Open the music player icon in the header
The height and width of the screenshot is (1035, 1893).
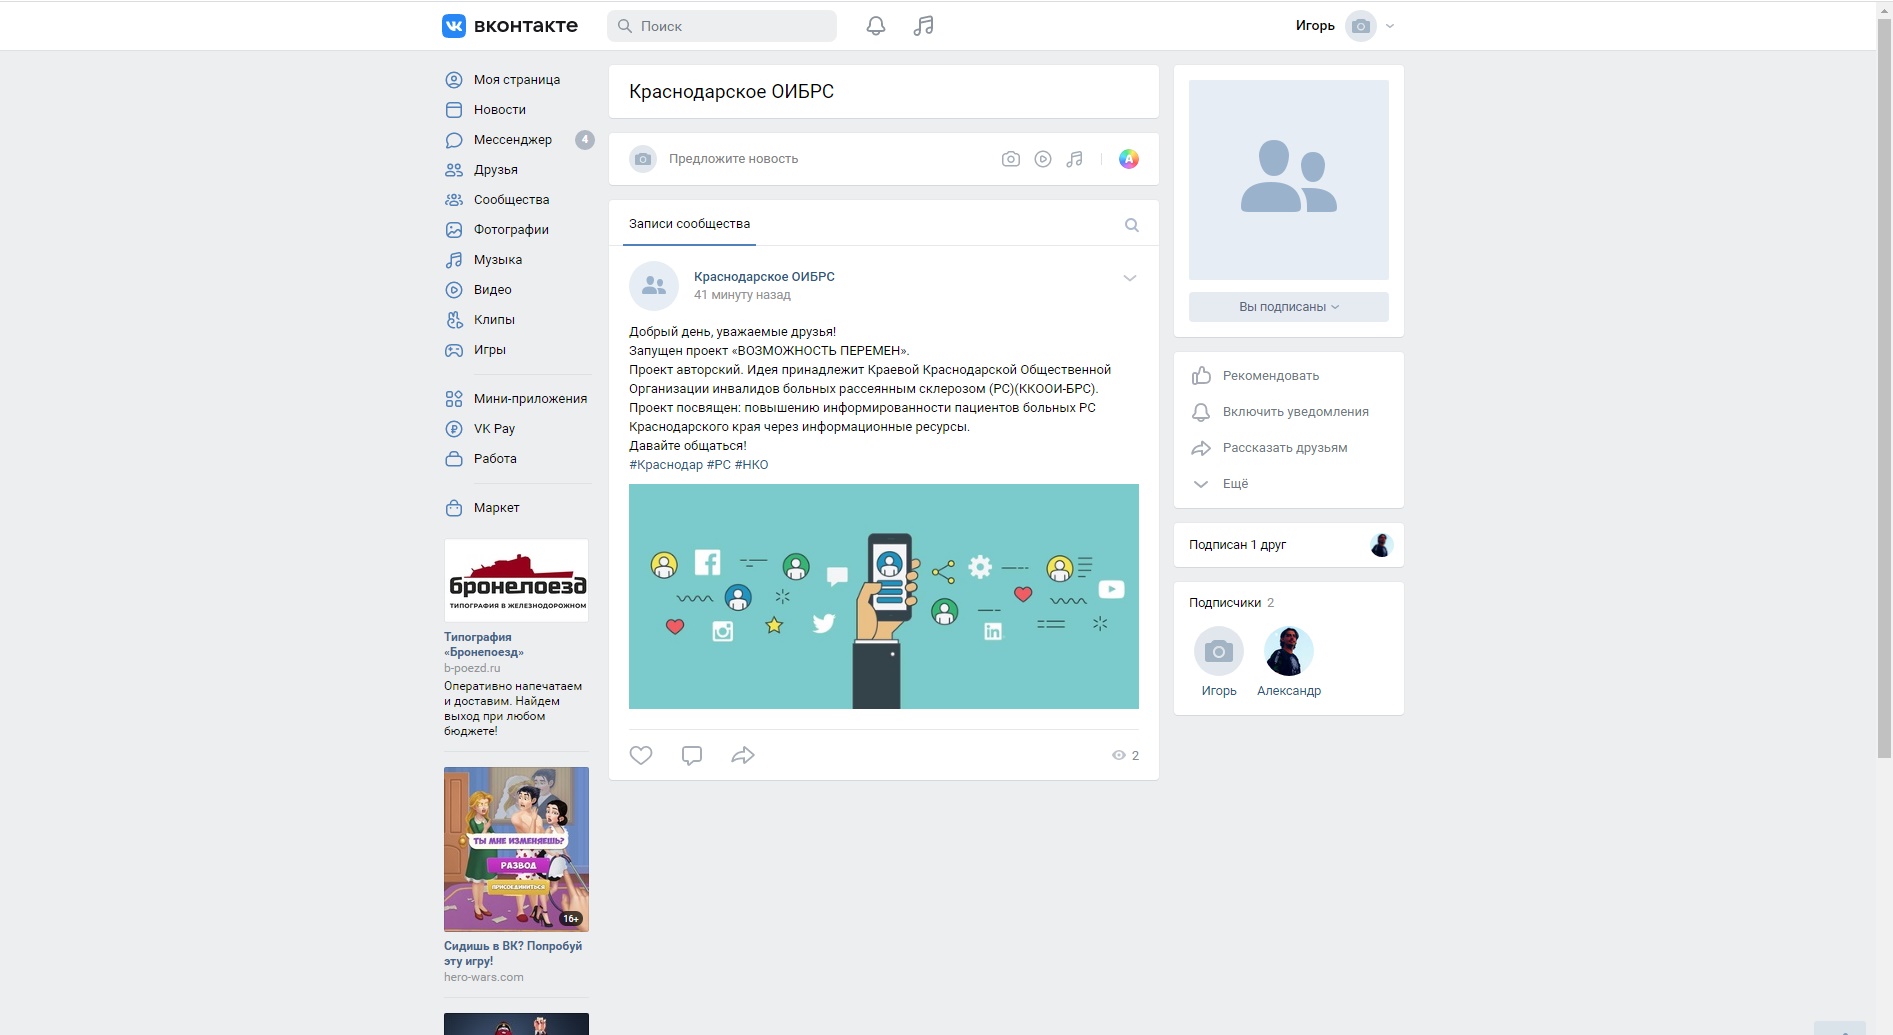923,26
